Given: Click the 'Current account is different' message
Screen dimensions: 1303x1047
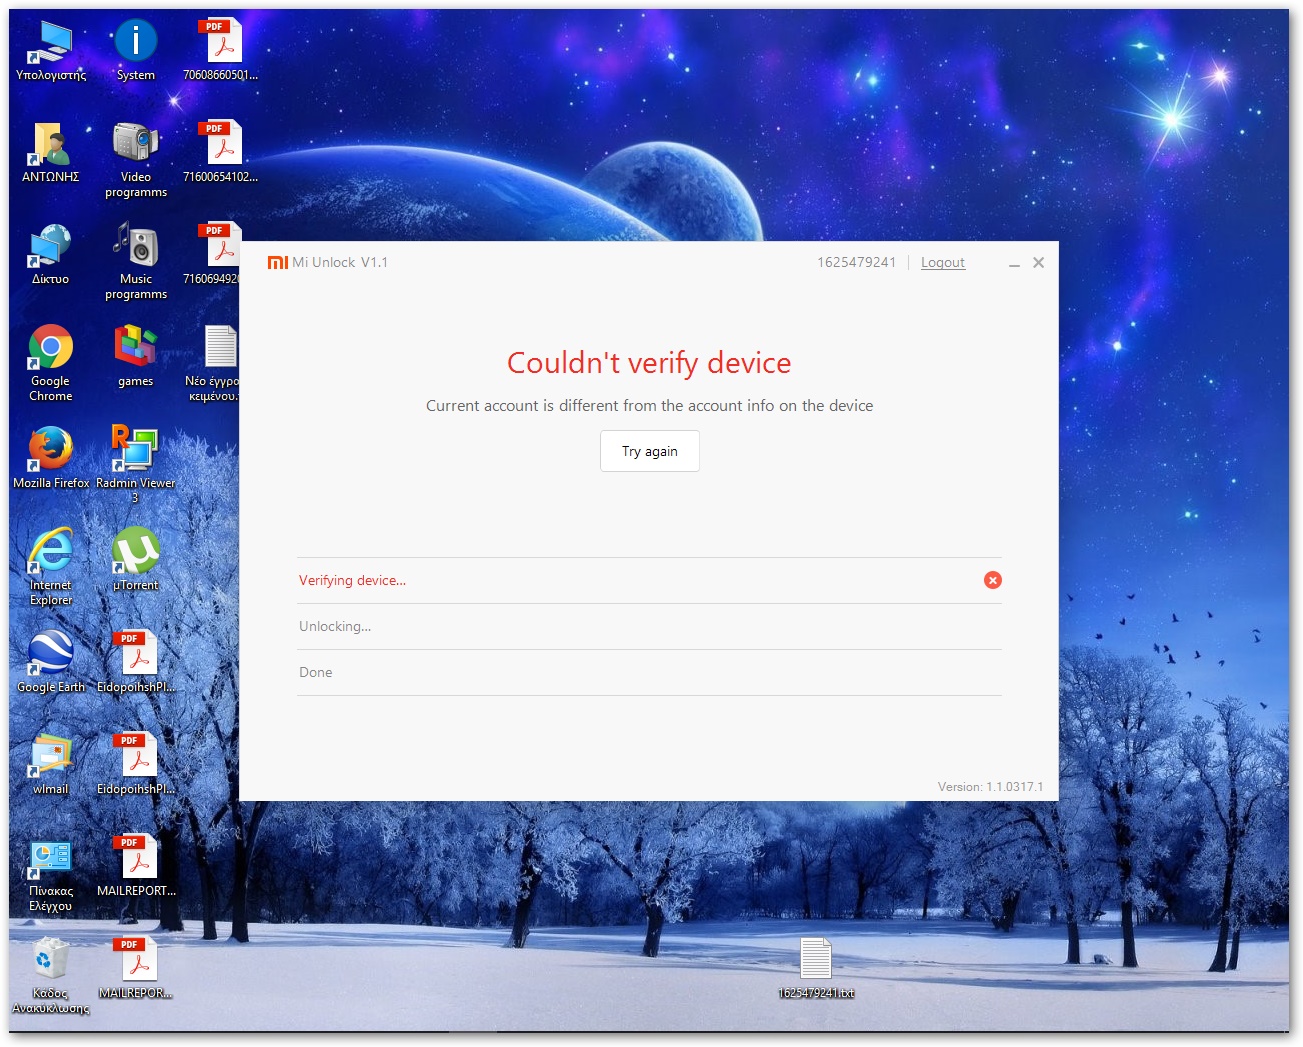Looking at the screenshot, I should coord(650,405).
